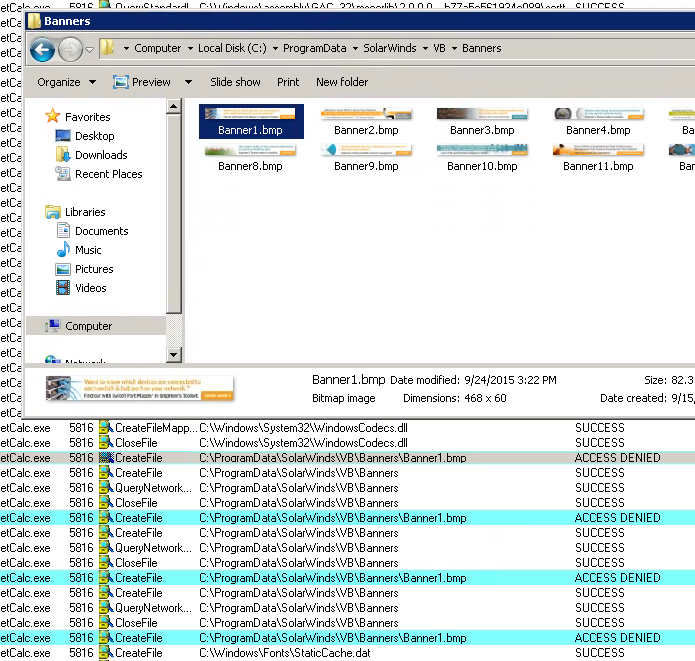The image size is (695, 661).
Task: Select the Banner3.bmp file
Action: [x=482, y=121]
